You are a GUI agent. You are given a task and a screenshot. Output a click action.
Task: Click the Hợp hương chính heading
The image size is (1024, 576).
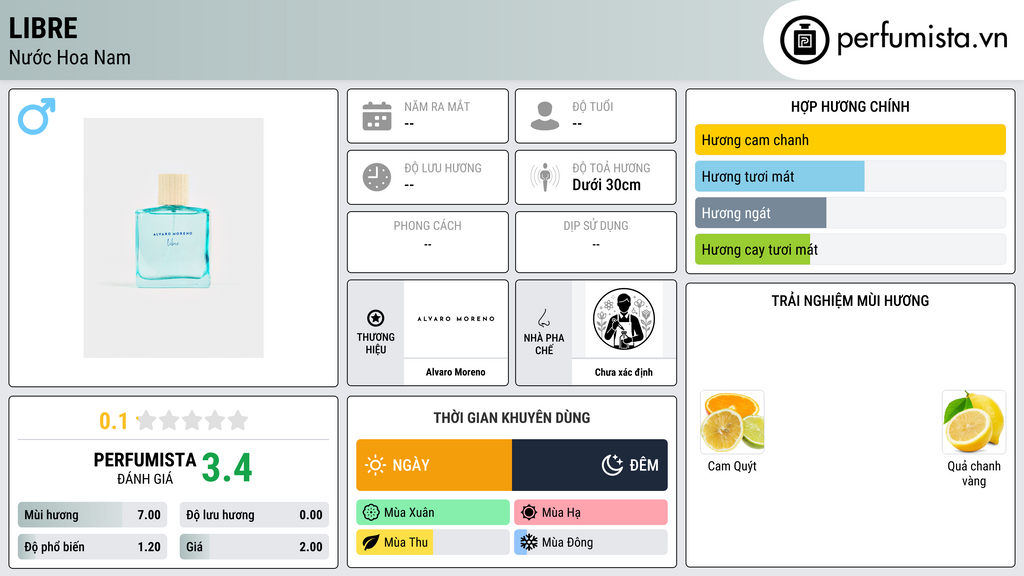coord(850,106)
